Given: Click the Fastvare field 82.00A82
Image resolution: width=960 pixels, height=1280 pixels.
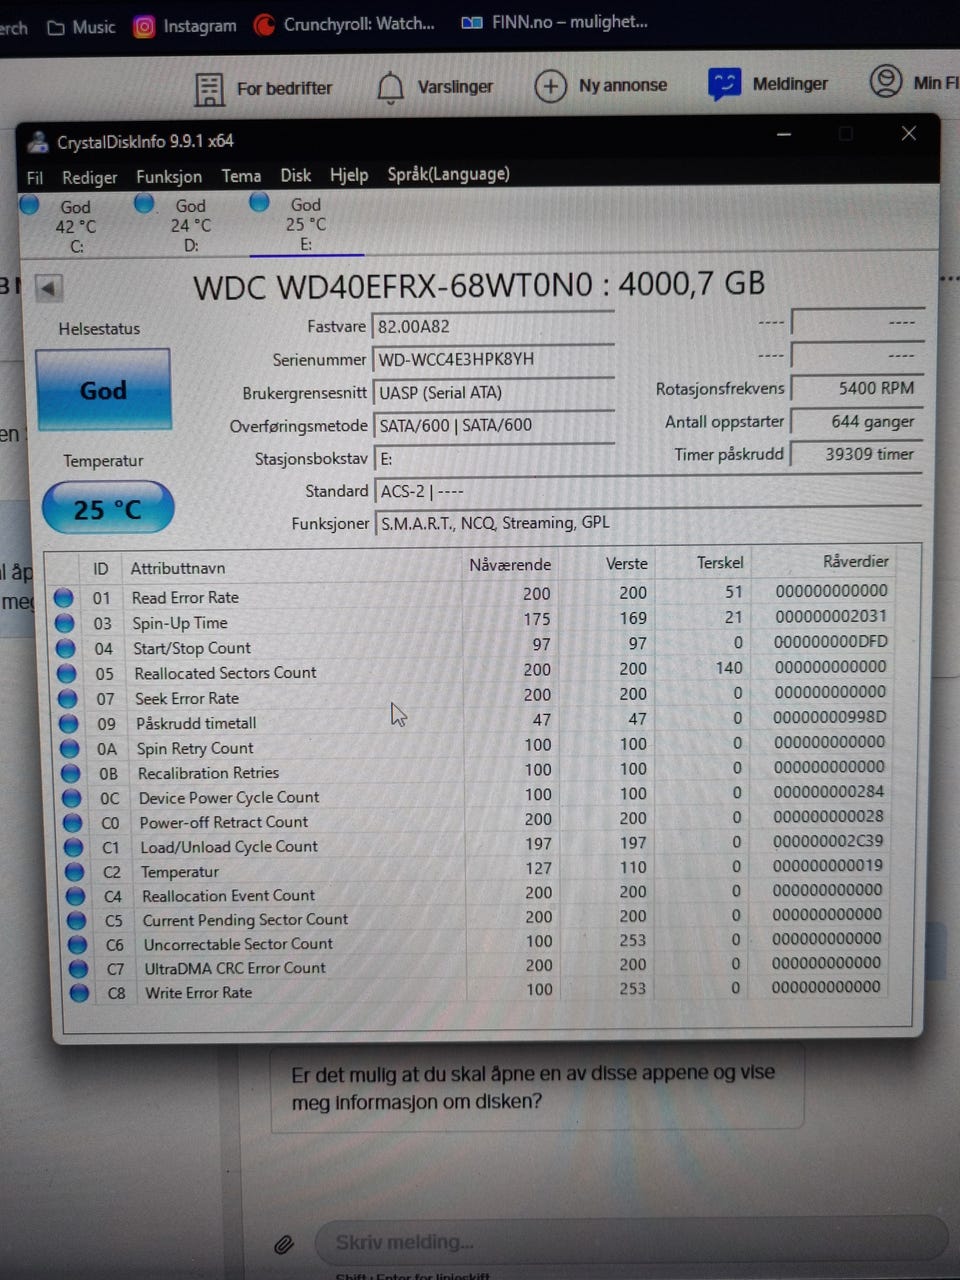Looking at the screenshot, I should tap(493, 326).
